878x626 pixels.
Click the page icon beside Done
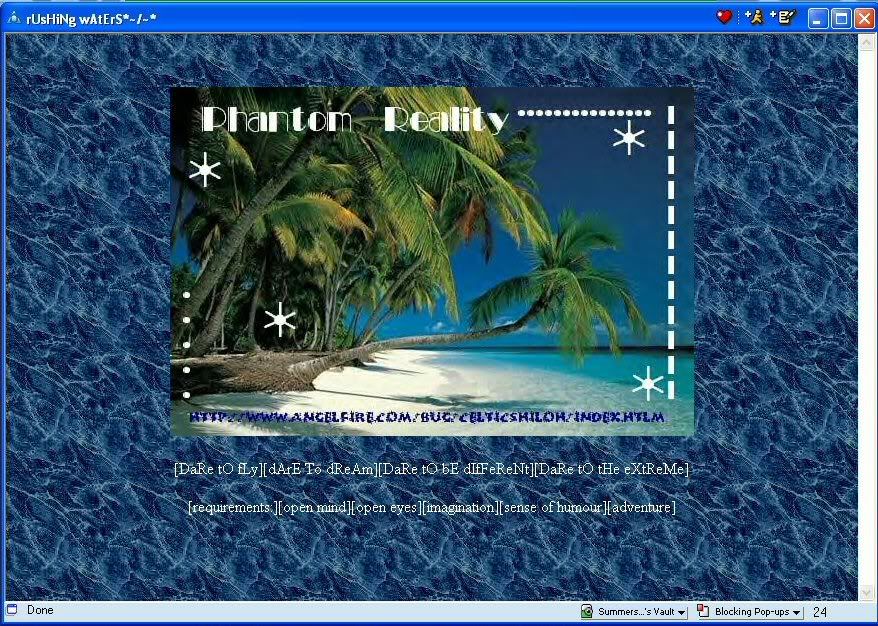(x=12, y=610)
